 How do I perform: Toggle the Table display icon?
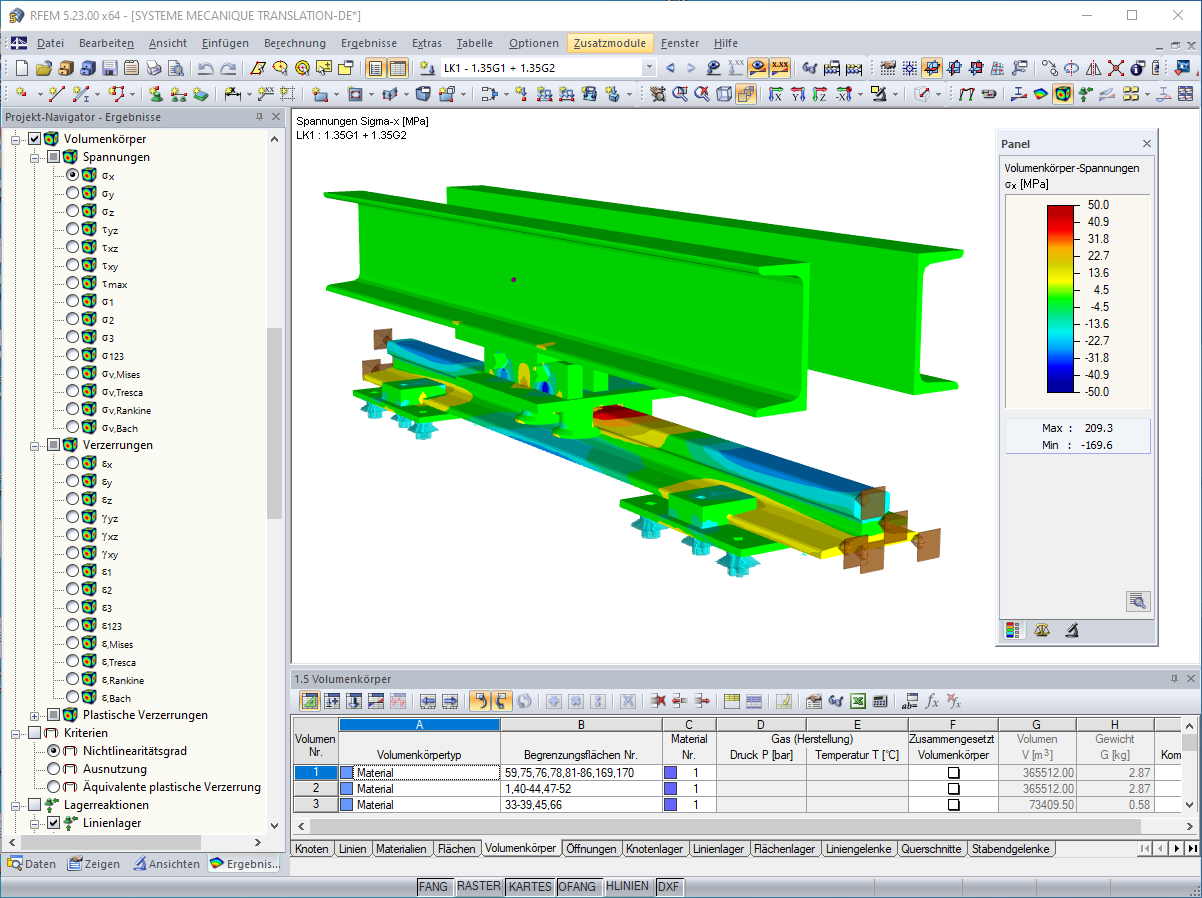point(398,69)
